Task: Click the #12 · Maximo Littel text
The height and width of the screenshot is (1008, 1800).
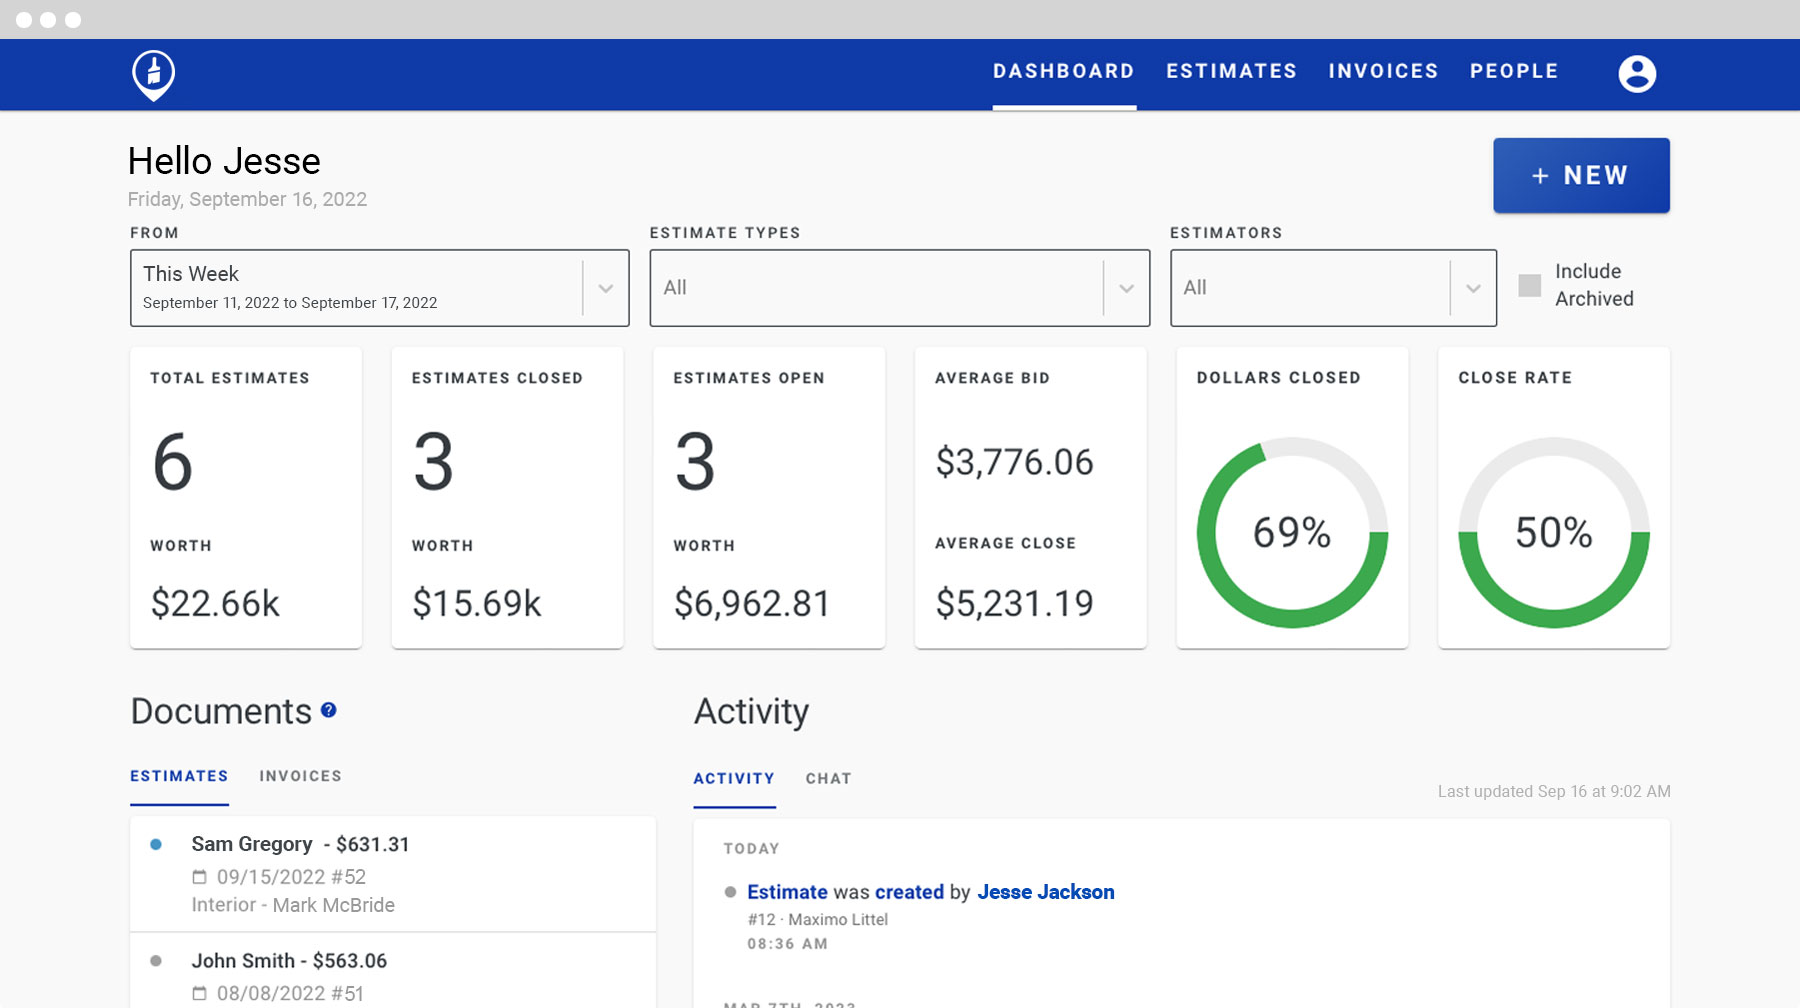Action: click(817, 919)
